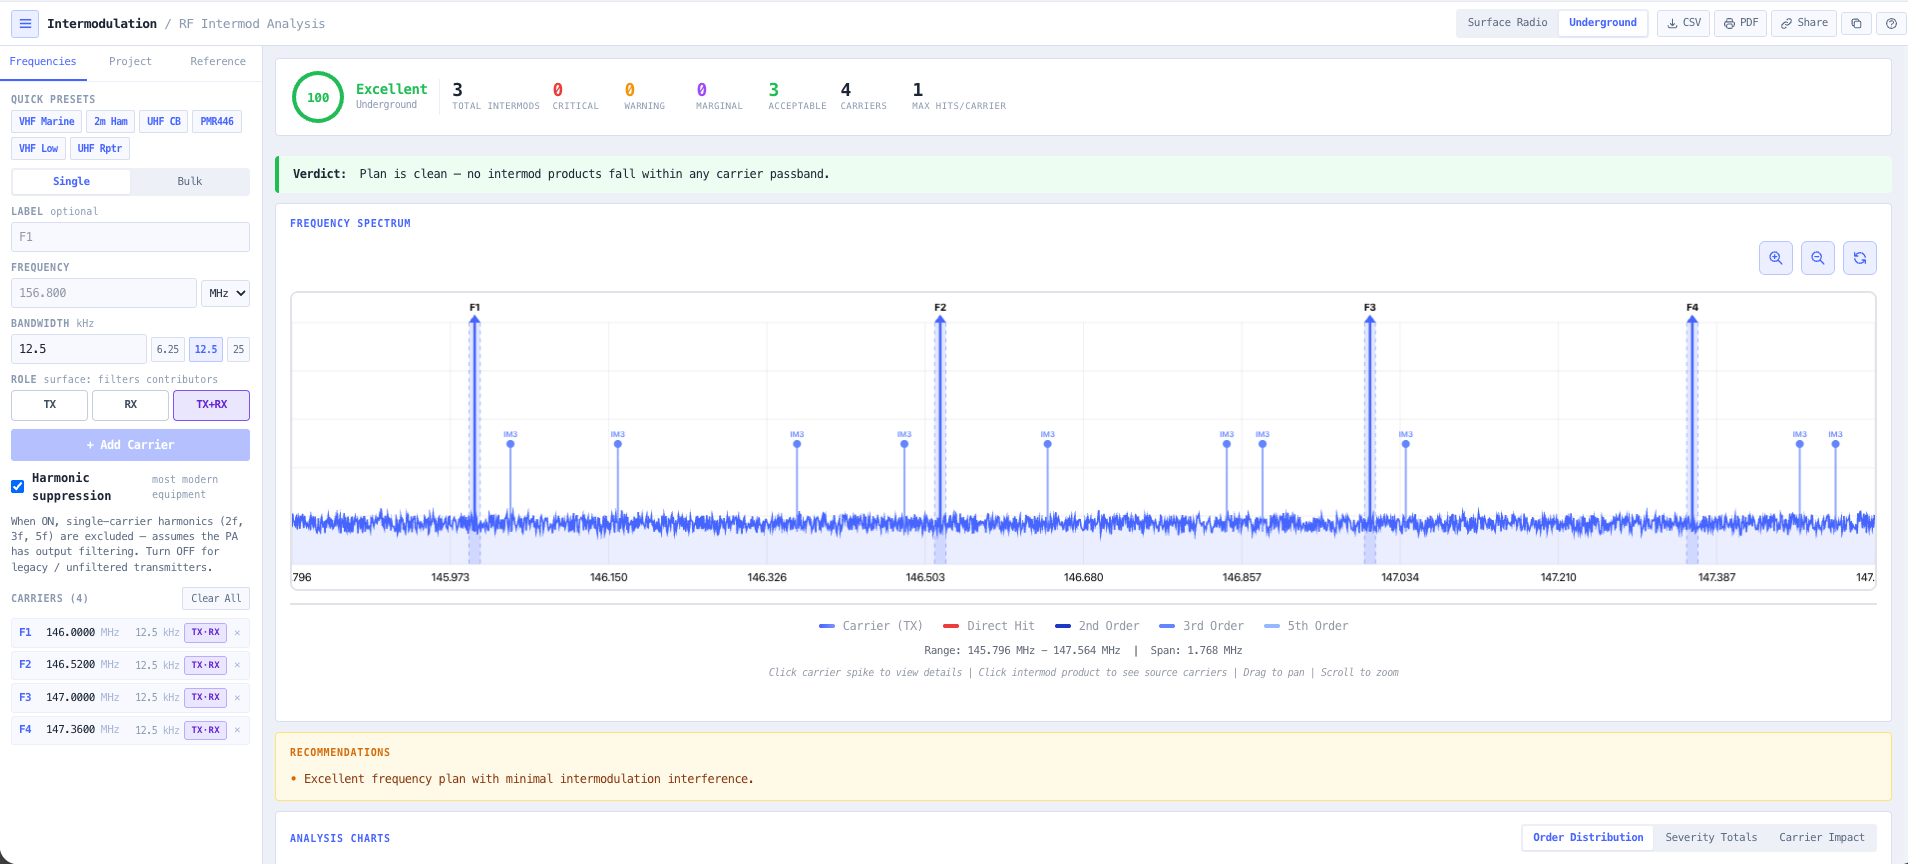Zoom out of the frequency spectrum
Screen dimensions: 1908x864
pos(1818,258)
